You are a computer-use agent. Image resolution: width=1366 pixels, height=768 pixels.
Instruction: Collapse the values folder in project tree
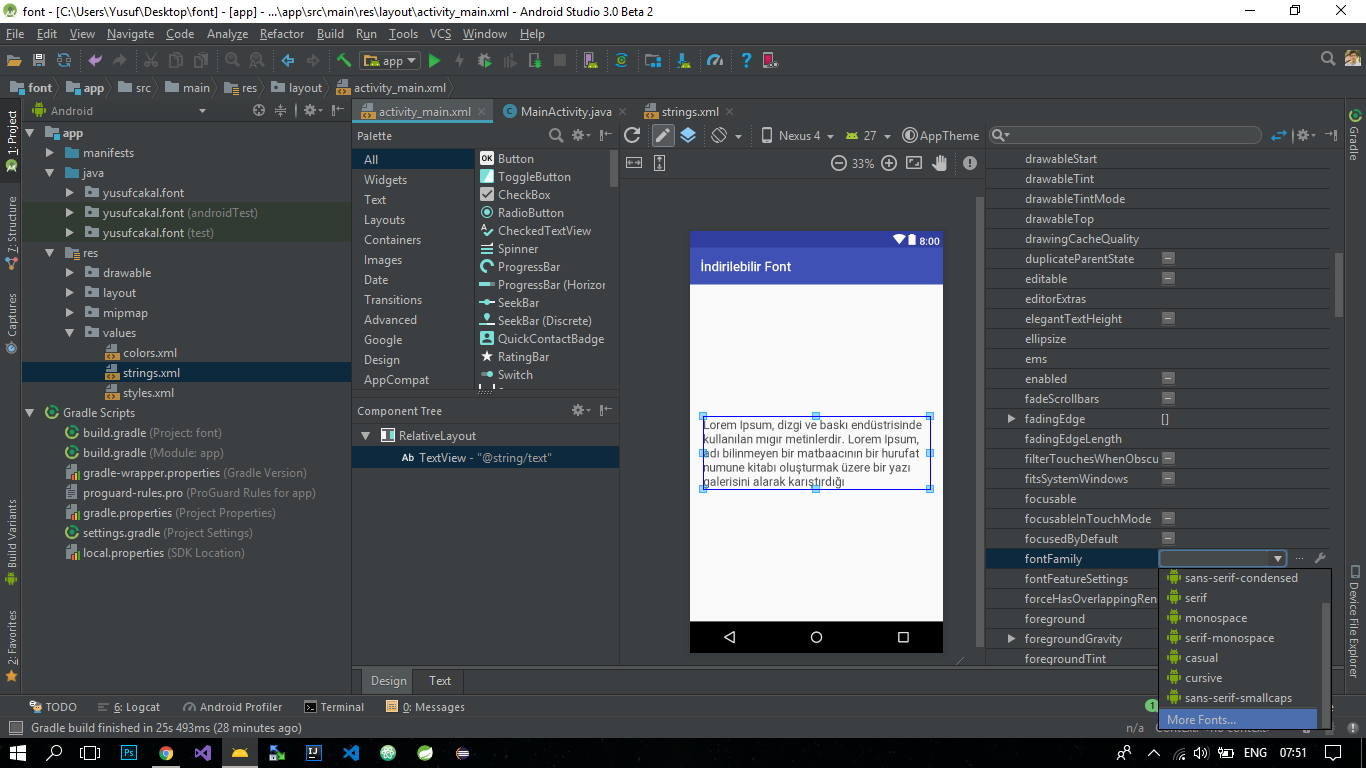pos(69,333)
